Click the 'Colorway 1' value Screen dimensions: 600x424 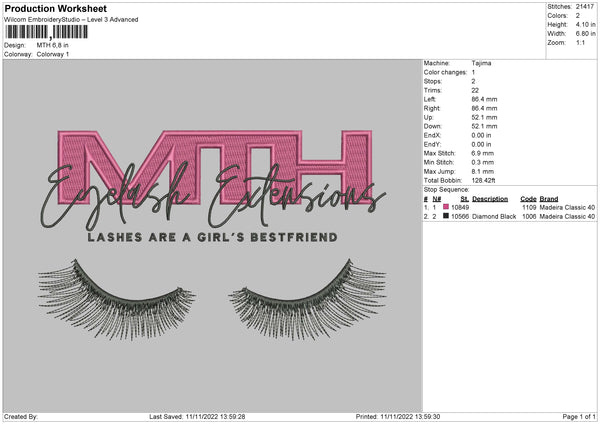click(x=53, y=54)
